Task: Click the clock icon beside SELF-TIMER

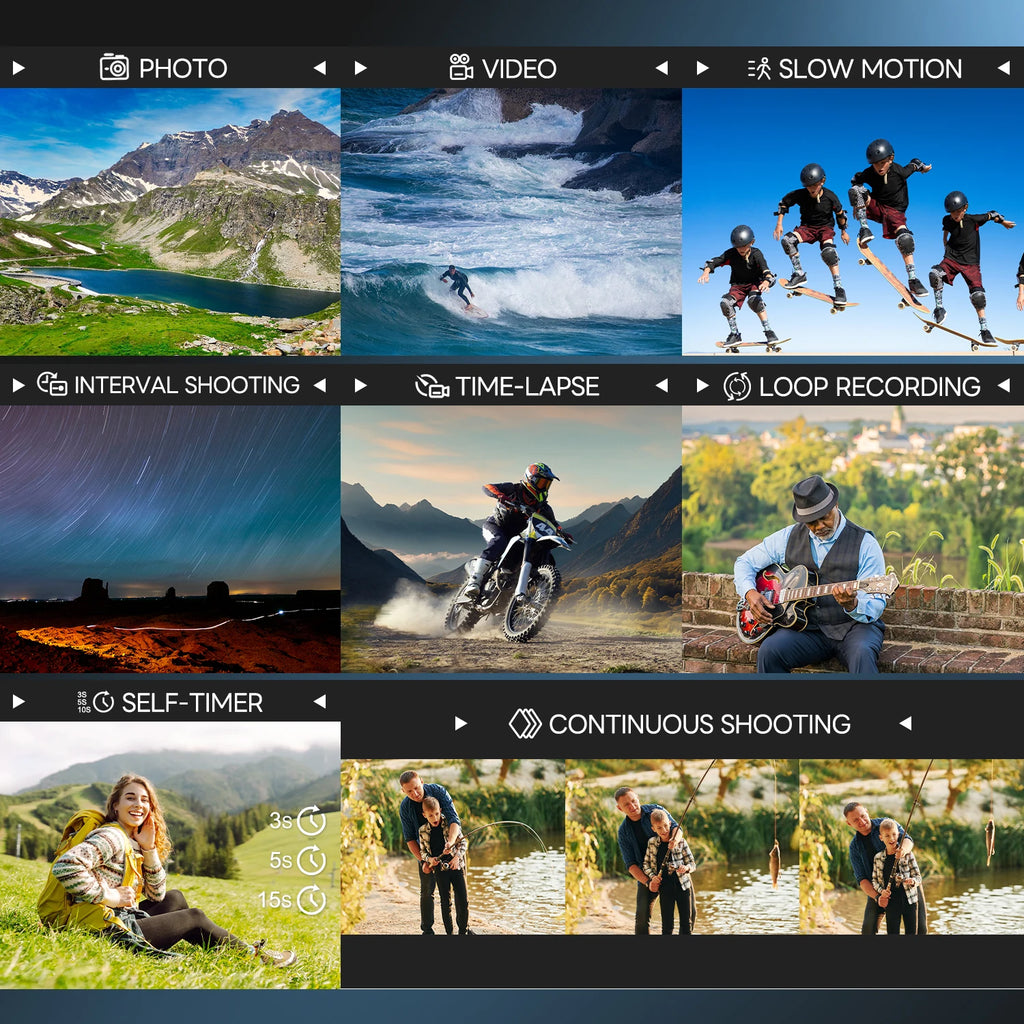Action: pyautogui.click(x=103, y=702)
